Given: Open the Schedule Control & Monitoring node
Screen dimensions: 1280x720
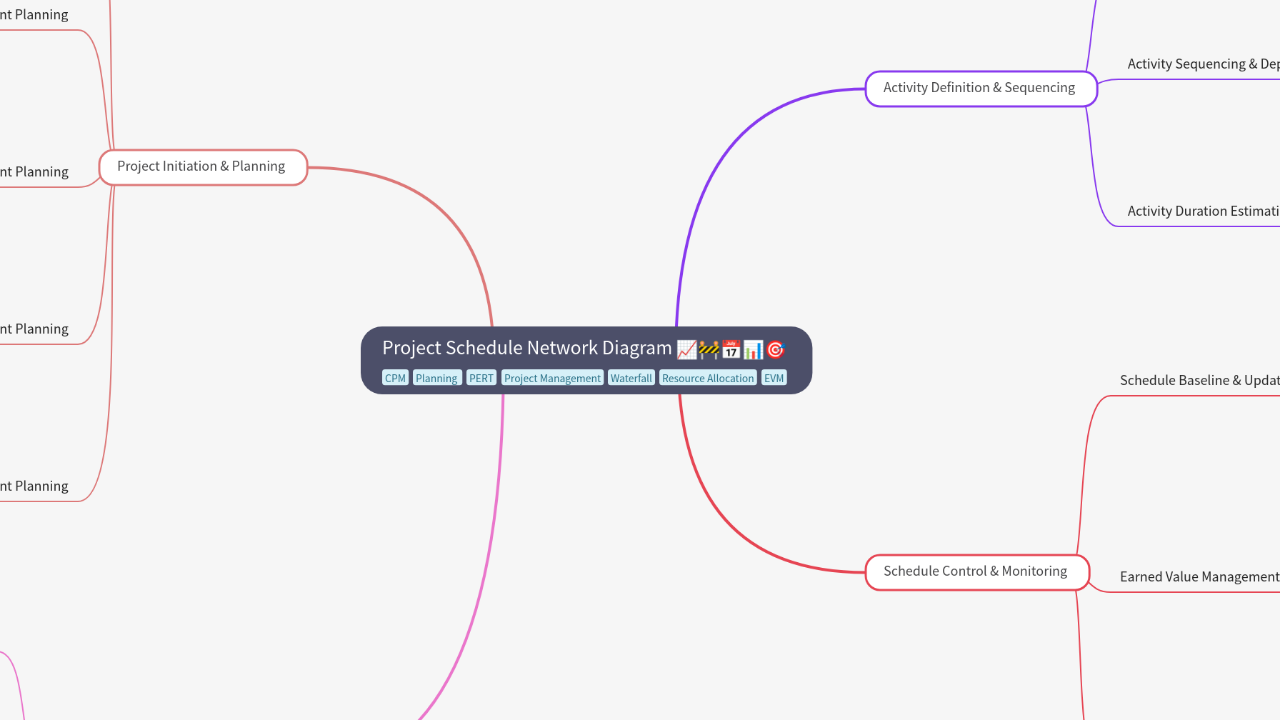Looking at the screenshot, I should point(977,572).
